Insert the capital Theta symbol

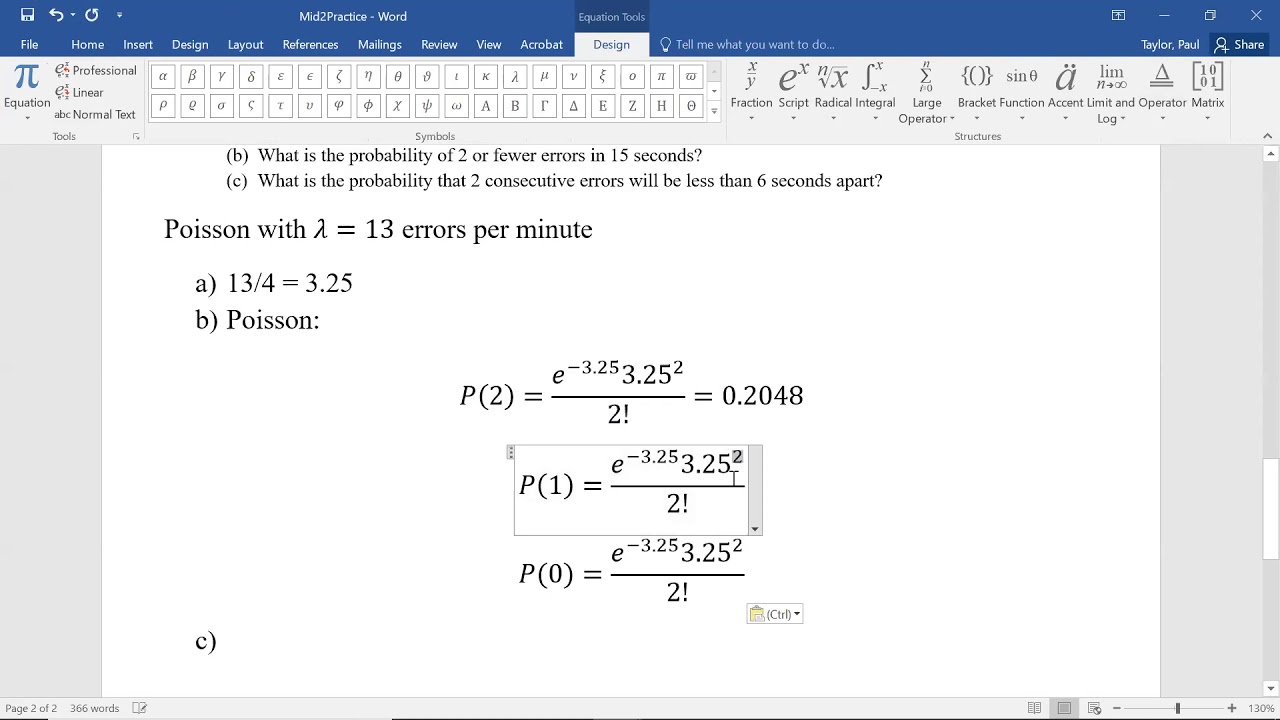pyautogui.click(x=690, y=105)
